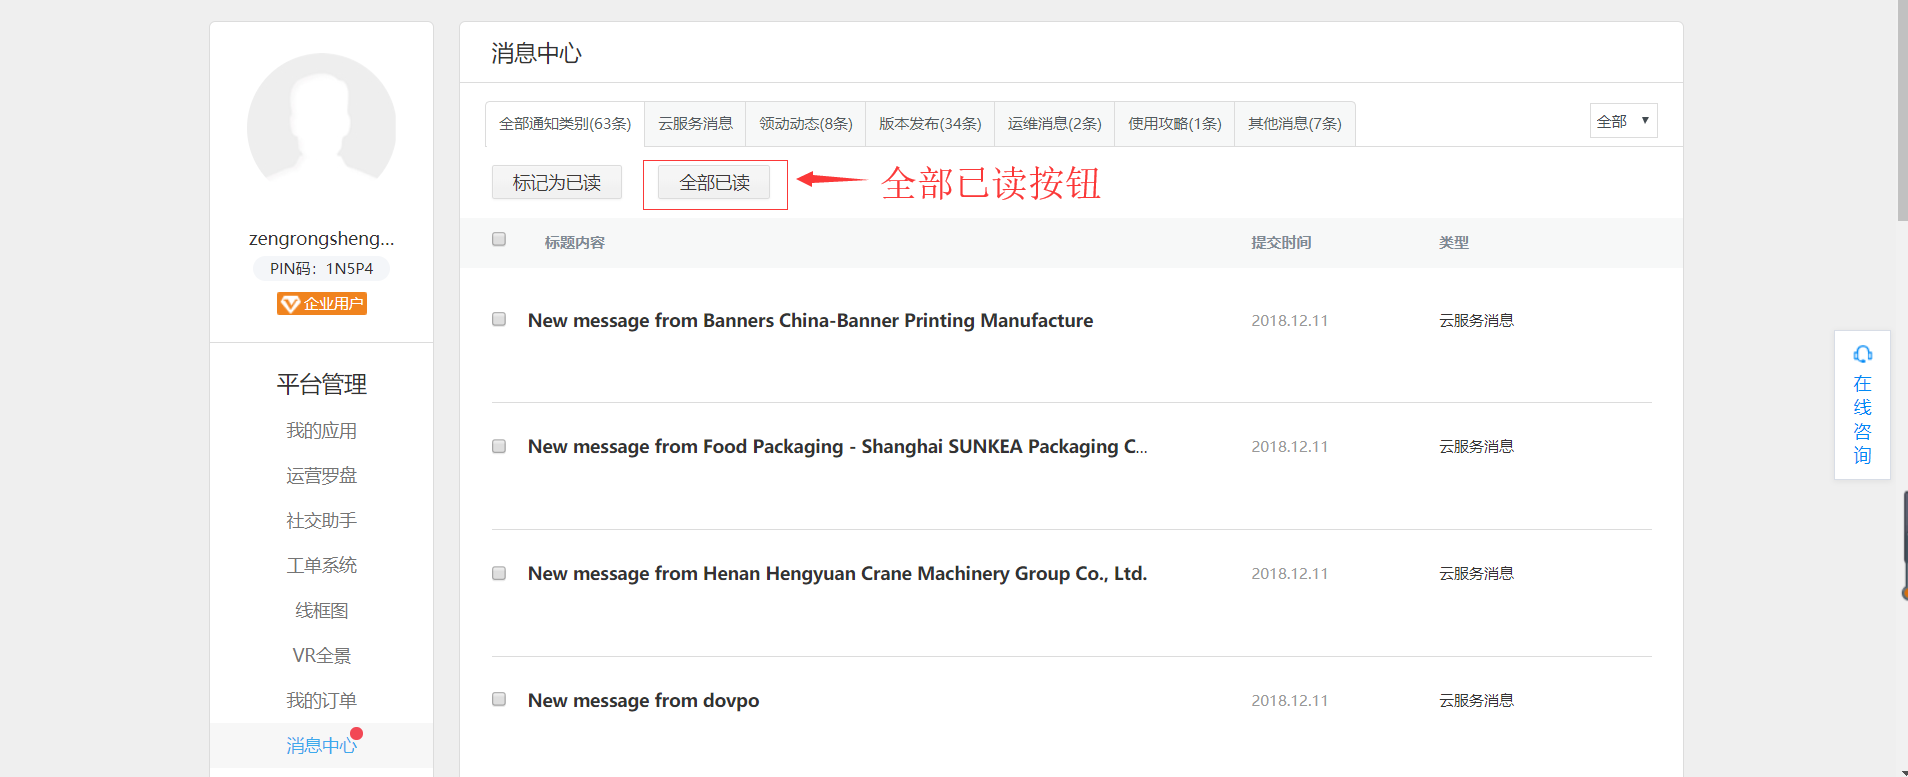Click the vertical page scrollbar
The image size is (1908, 777).
[x=1901, y=110]
